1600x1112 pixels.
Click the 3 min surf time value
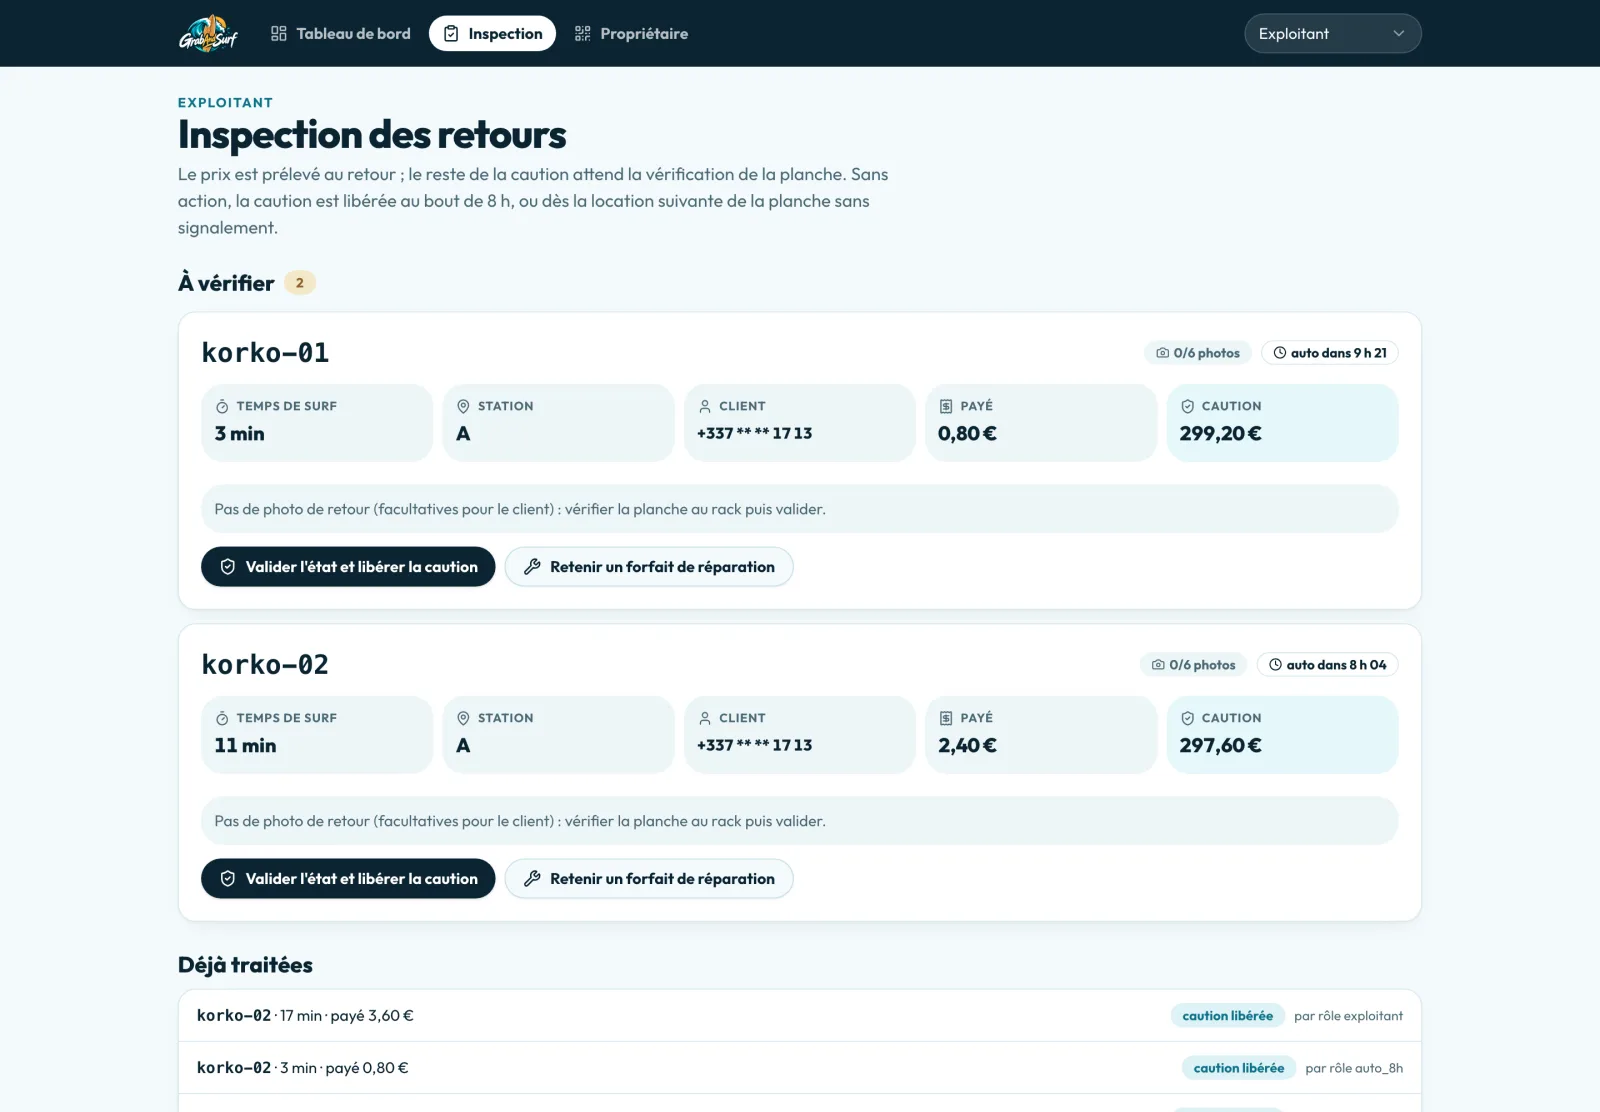click(x=239, y=434)
